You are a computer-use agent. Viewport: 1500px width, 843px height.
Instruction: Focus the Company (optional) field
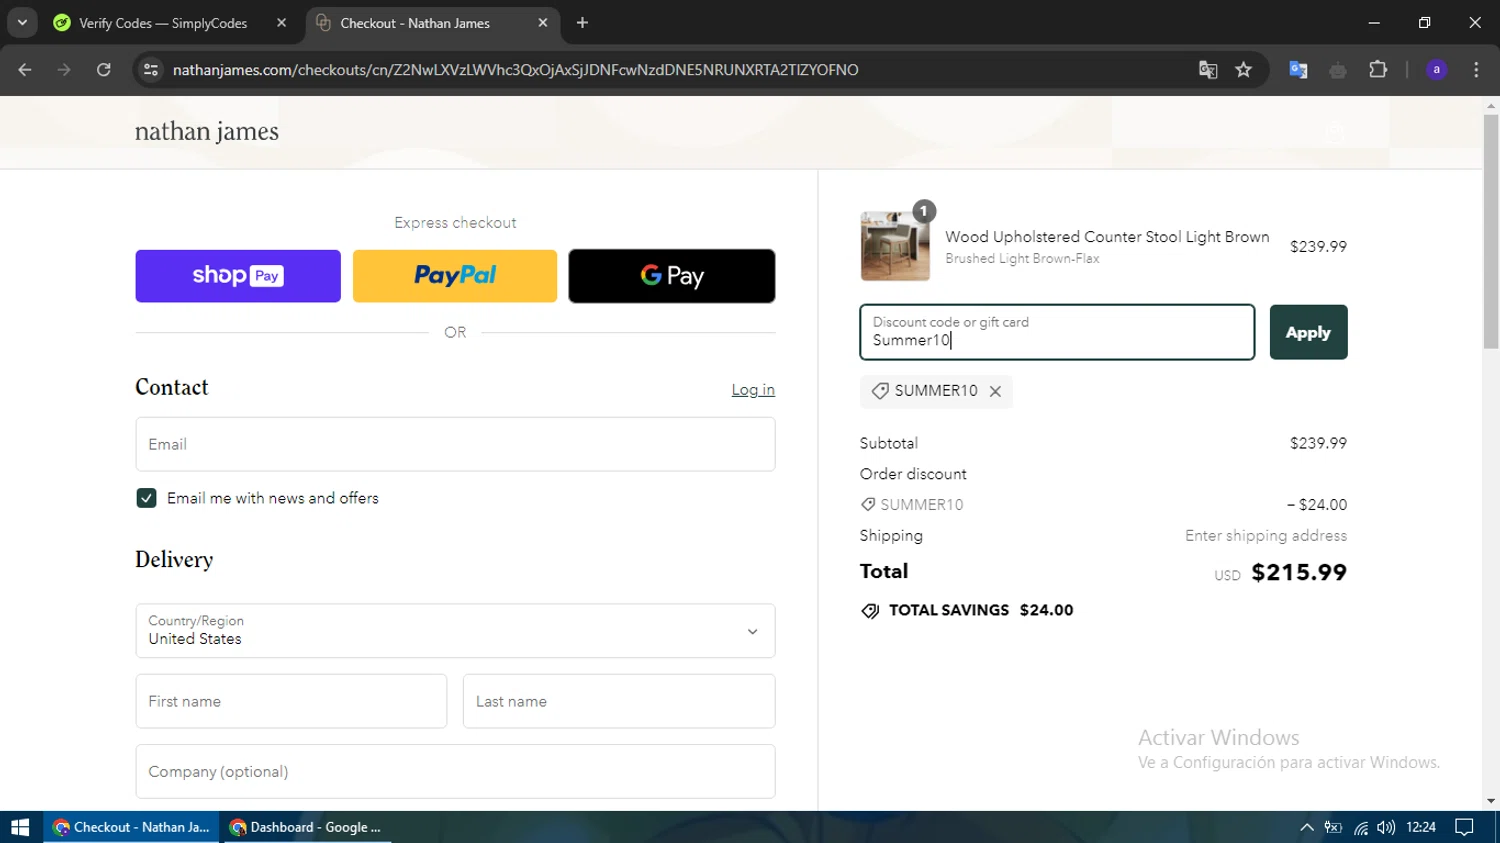pos(455,771)
